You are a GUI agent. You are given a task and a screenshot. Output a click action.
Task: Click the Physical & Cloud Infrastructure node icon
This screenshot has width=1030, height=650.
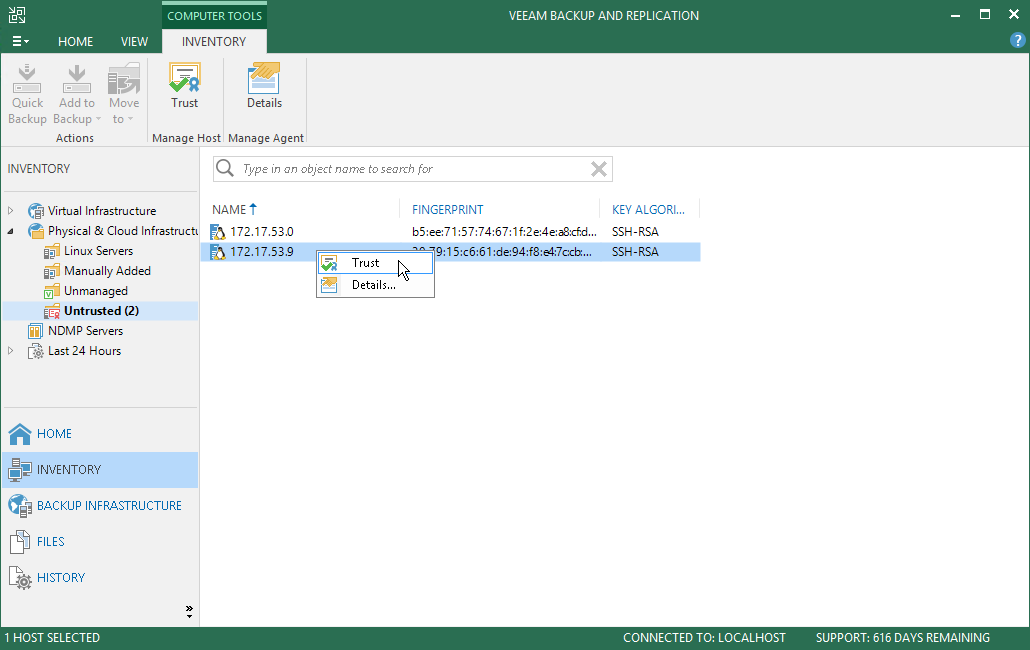point(36,231)
